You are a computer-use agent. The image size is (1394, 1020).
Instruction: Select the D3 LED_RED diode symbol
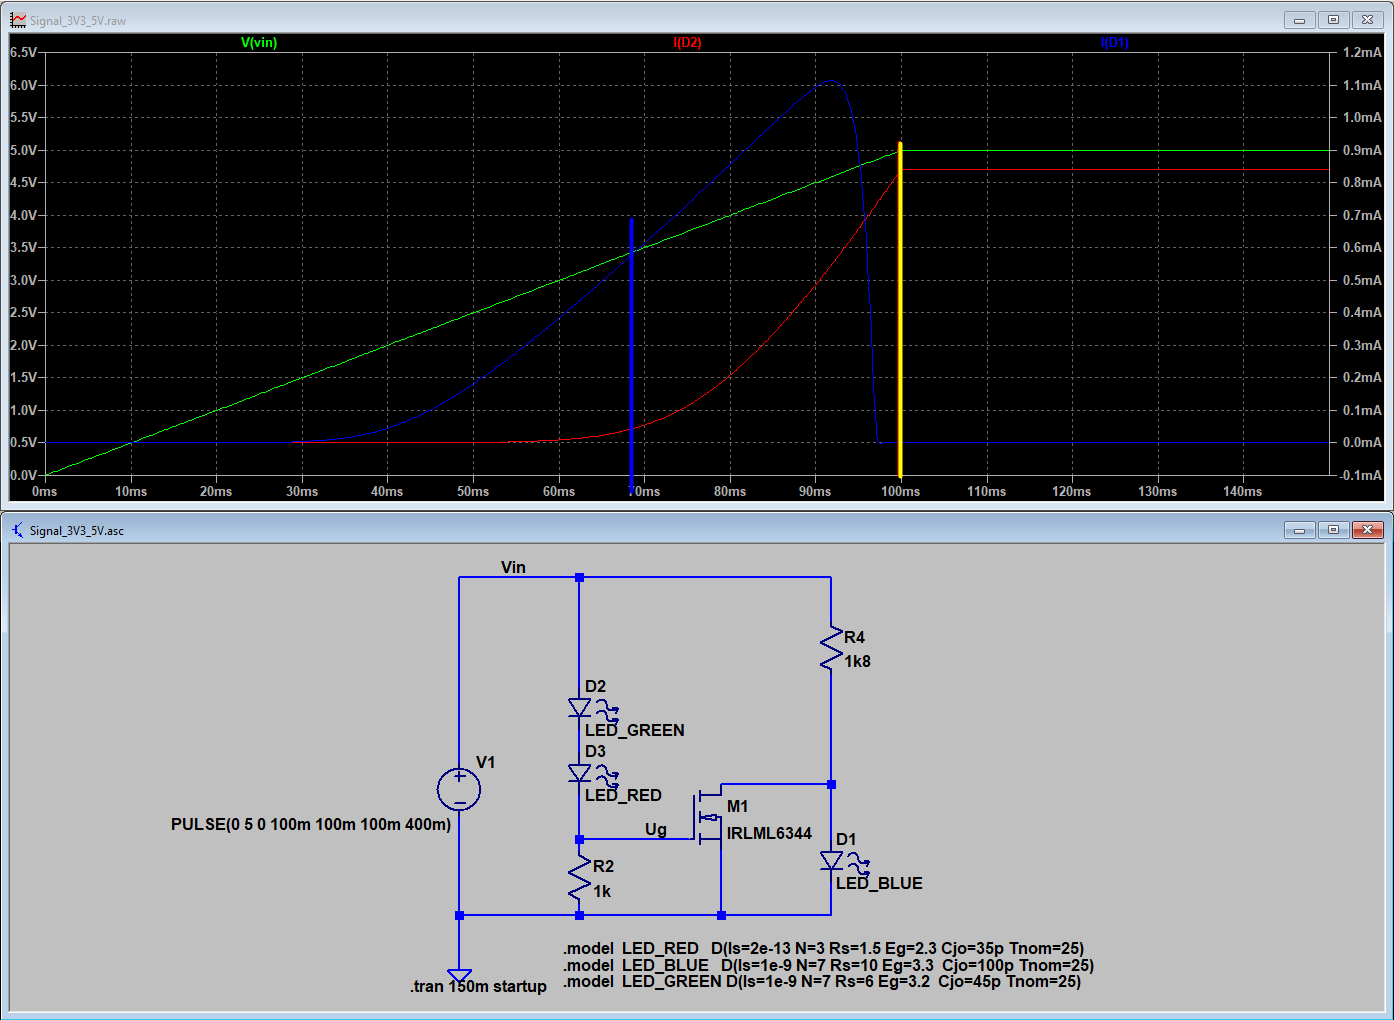(x=579, y=773)
